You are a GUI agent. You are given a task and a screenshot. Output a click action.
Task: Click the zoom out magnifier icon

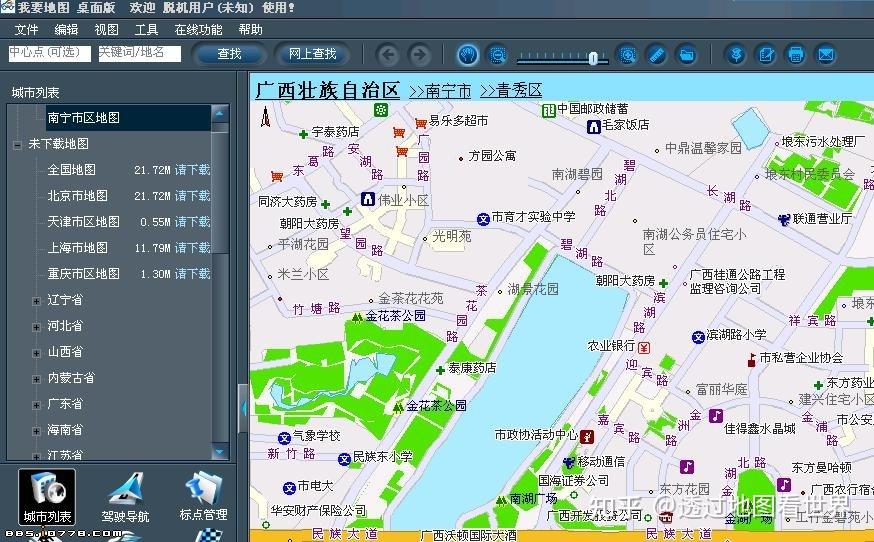pos(497,55)
